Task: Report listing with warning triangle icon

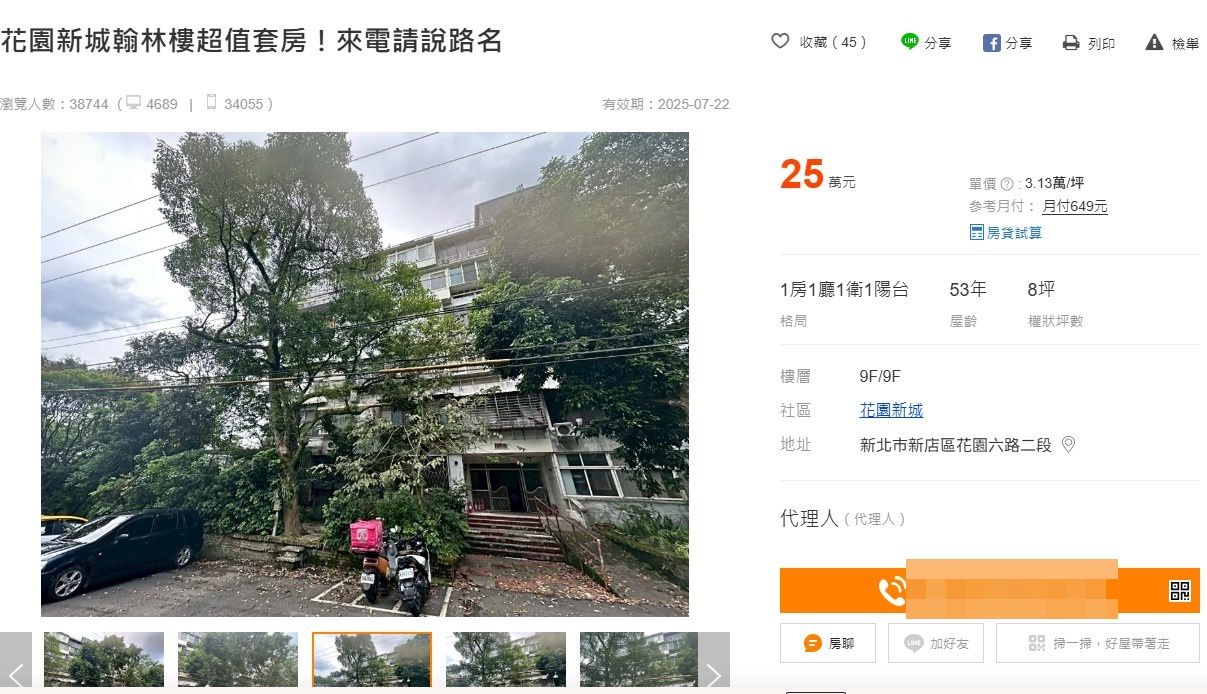Action: [1154, 43]
